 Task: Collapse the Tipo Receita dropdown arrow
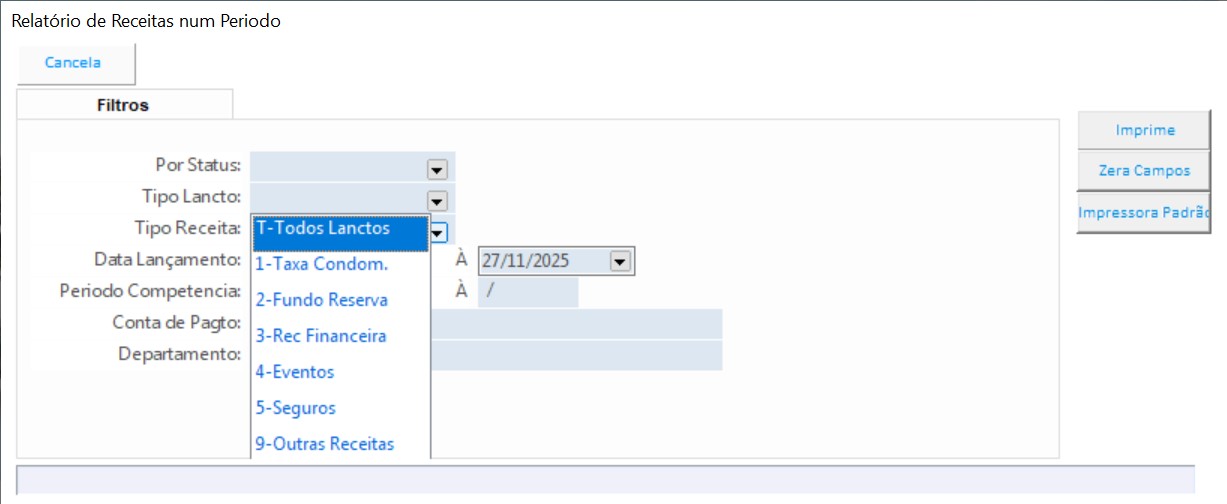coord(438,232)
